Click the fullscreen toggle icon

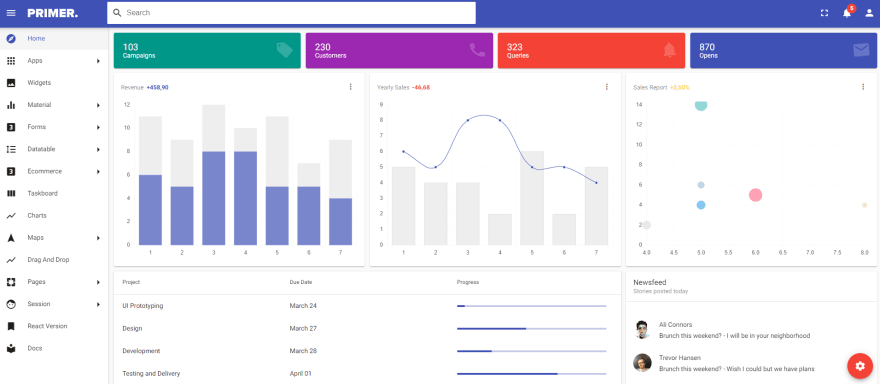point(824,13)
